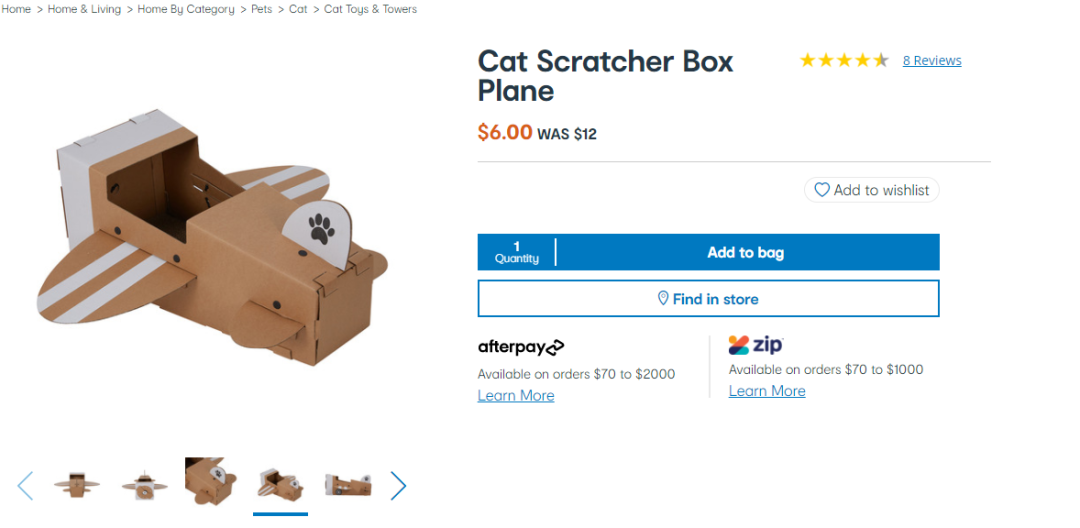Open the 8 Reviews link
The image size is (1080, 528).
(932, 61)
